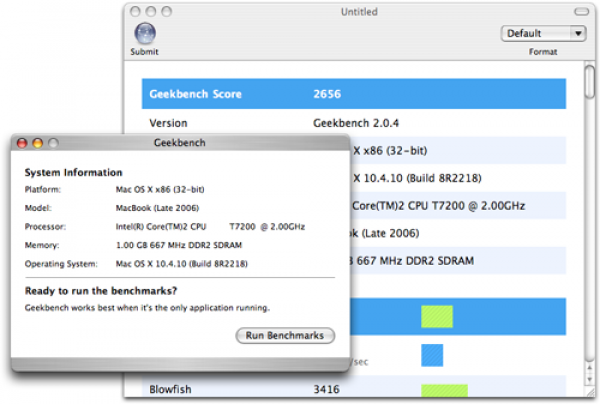Select the Geekbench Score header row

click(354, 94)
